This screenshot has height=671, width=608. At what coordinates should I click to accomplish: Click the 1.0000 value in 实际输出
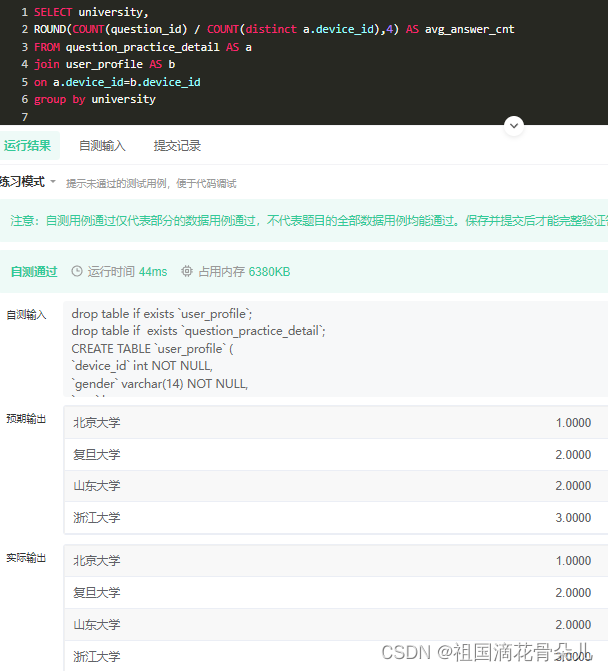point(573,561)
